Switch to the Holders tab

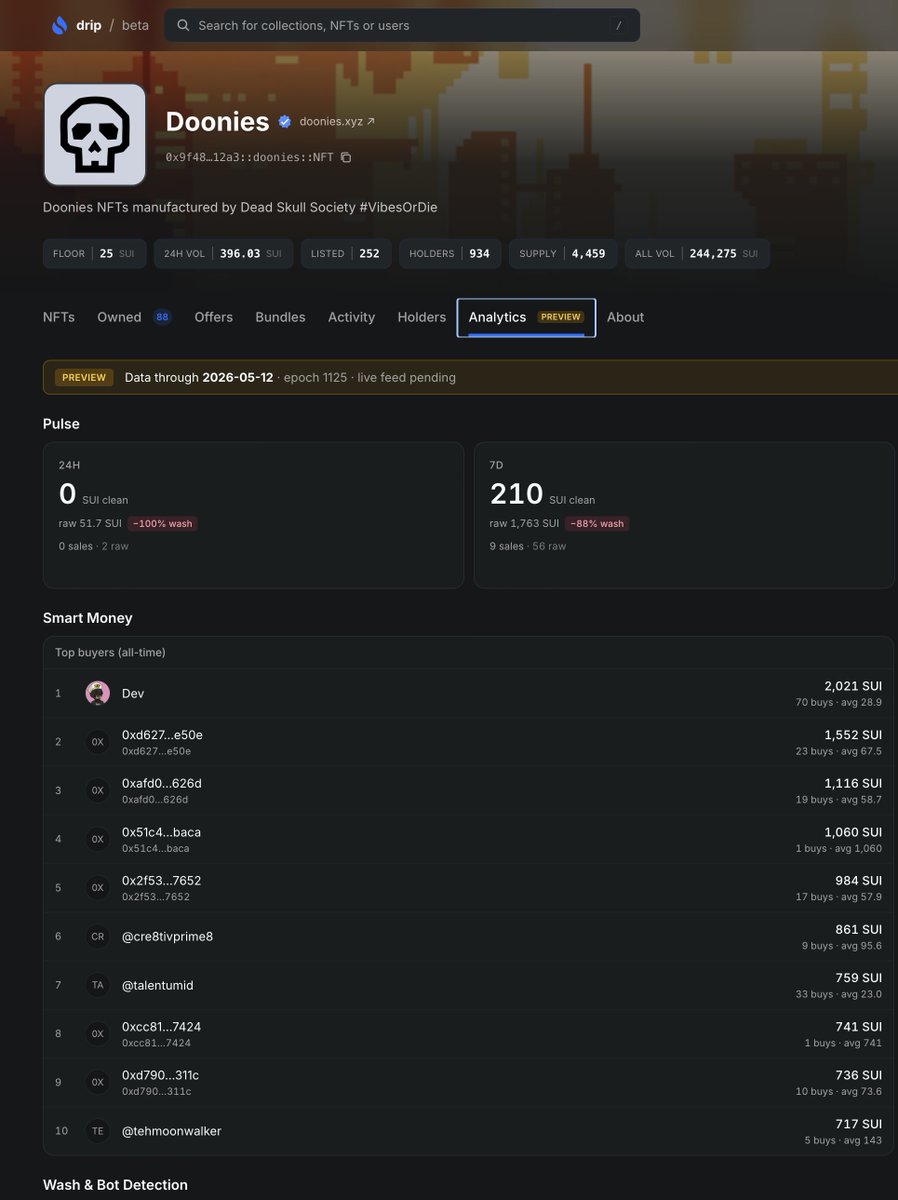pyautogui.click(x=421, y=317)
